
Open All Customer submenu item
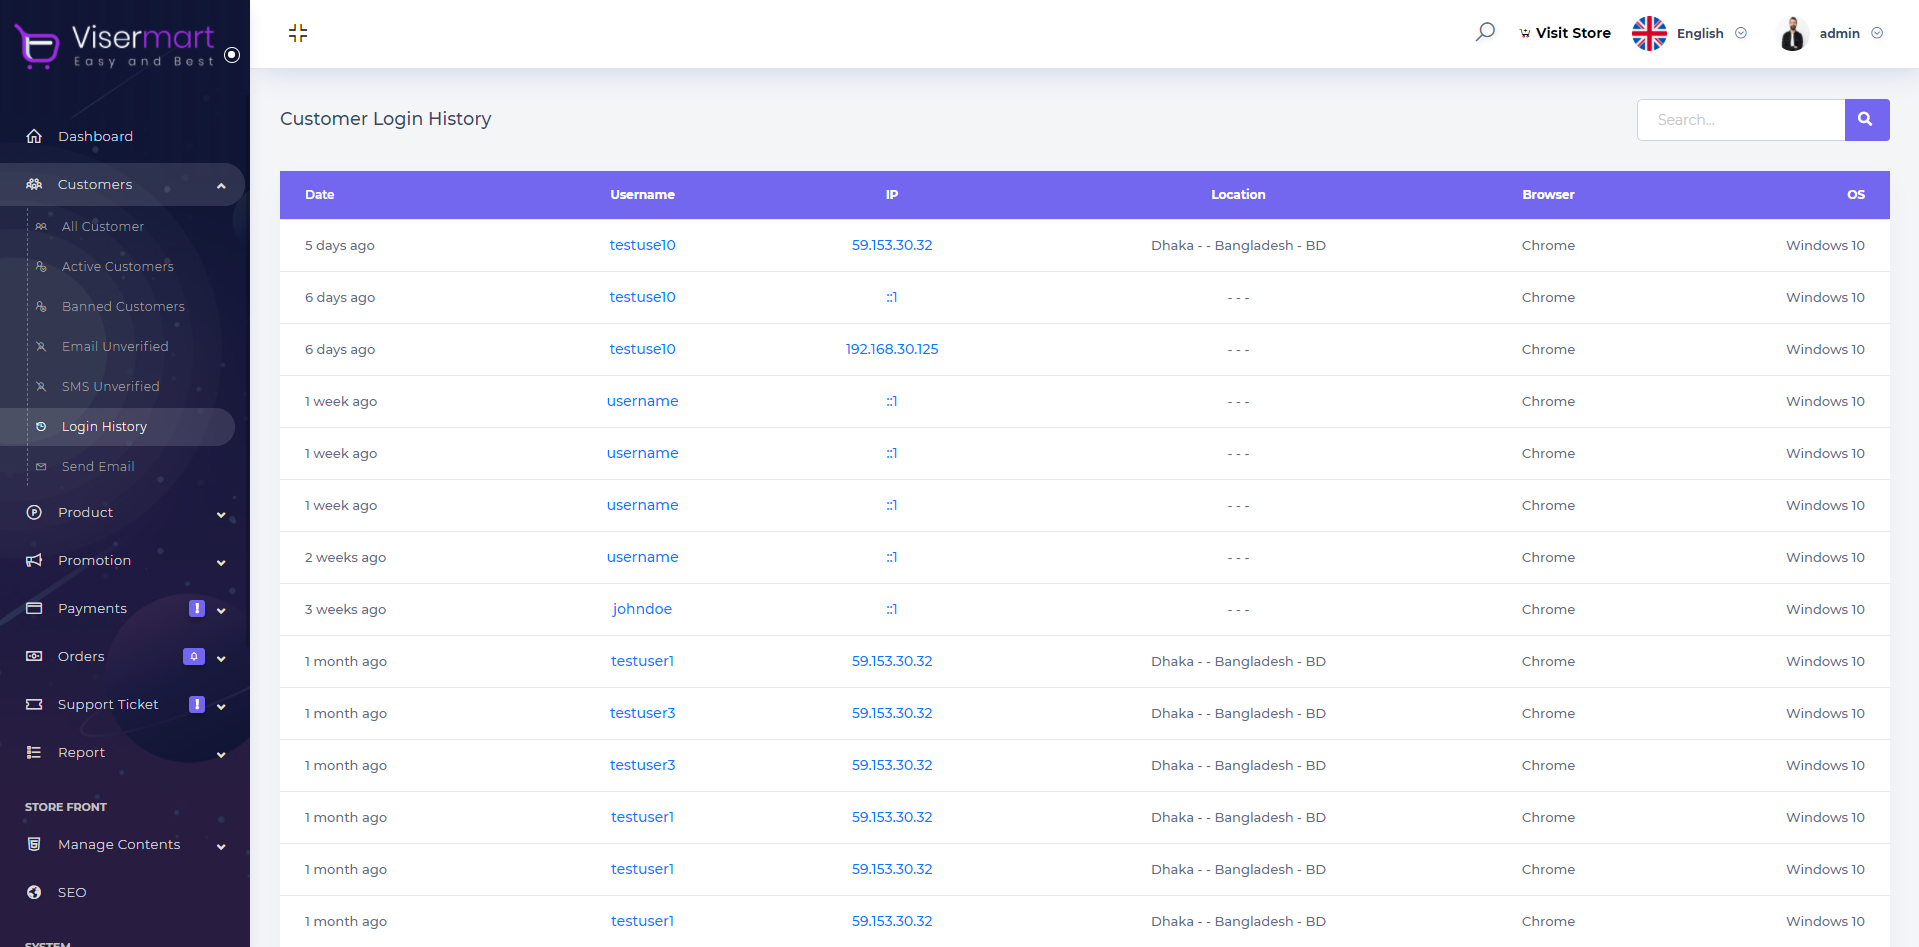pyautogui.click(x=103, y=226)
